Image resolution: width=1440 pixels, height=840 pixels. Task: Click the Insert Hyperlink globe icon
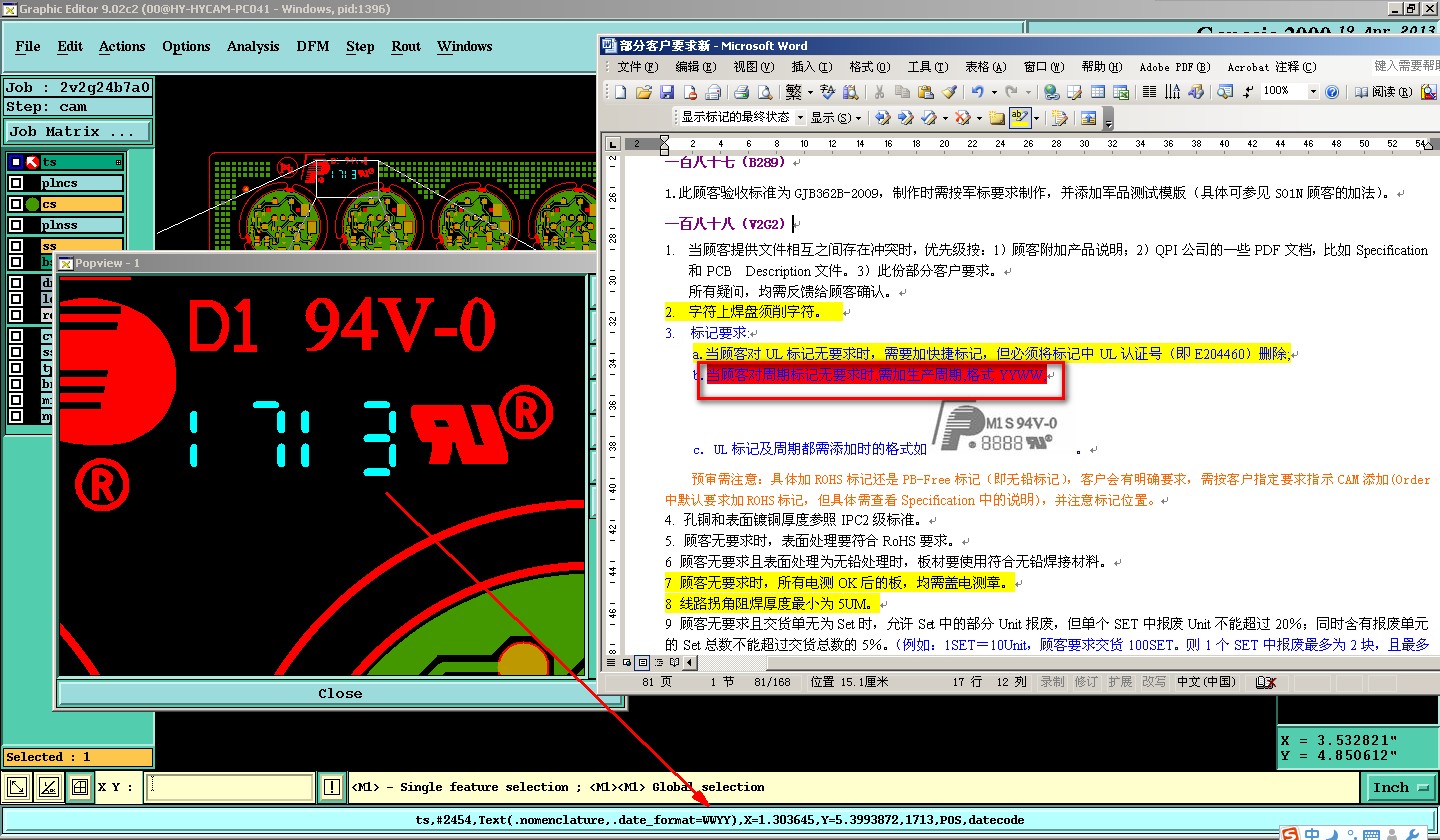click(1051, 92)
